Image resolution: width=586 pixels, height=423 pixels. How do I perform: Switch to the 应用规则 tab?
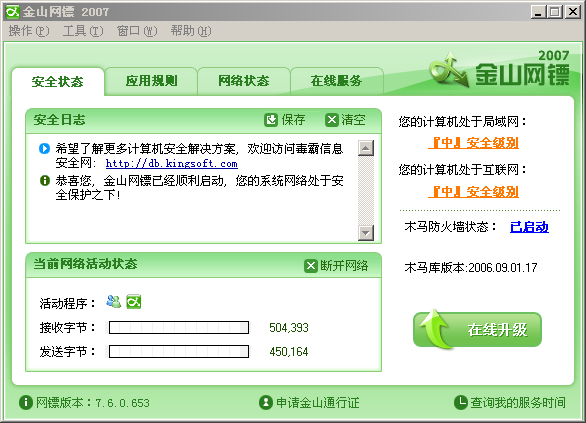pos(151,81)
